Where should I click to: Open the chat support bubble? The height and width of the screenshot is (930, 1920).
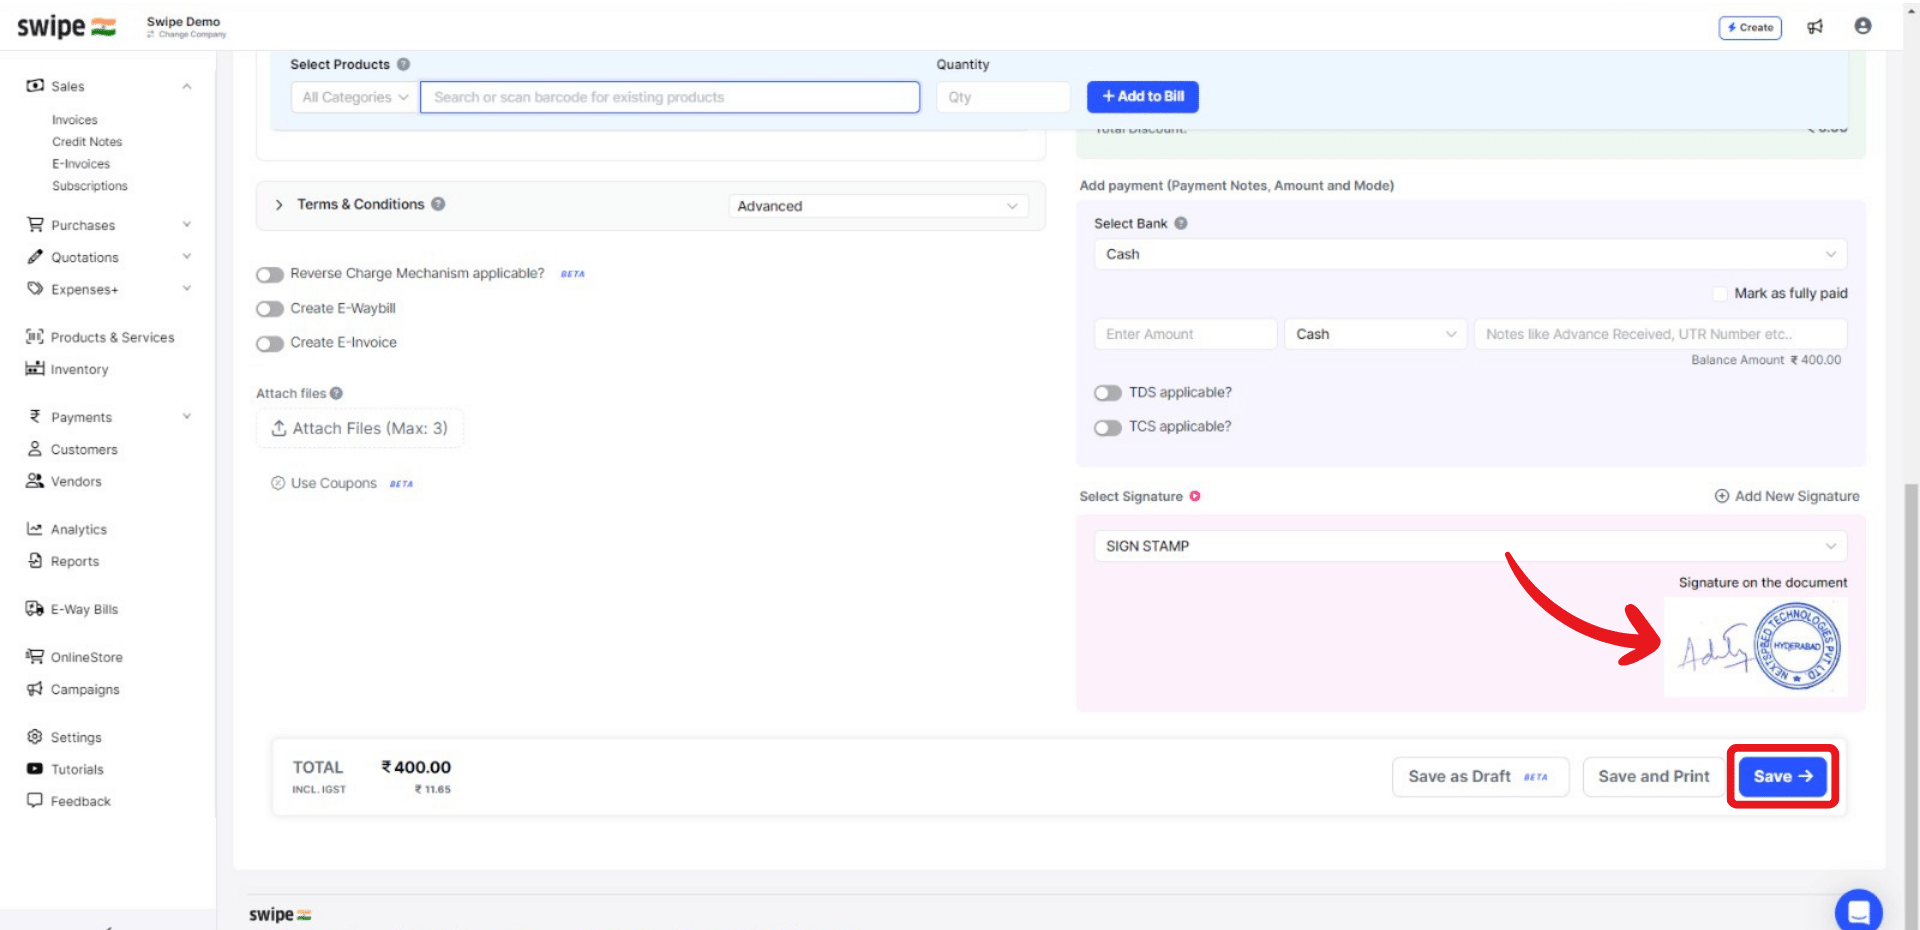click(1859, 911)
